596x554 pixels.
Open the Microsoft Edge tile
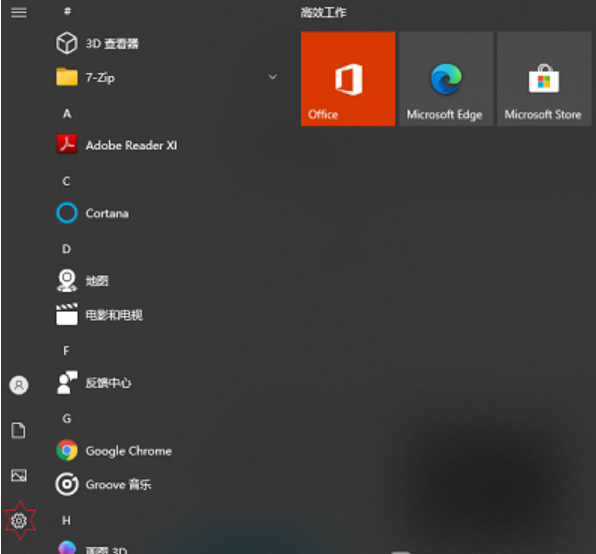coord(446,79)
